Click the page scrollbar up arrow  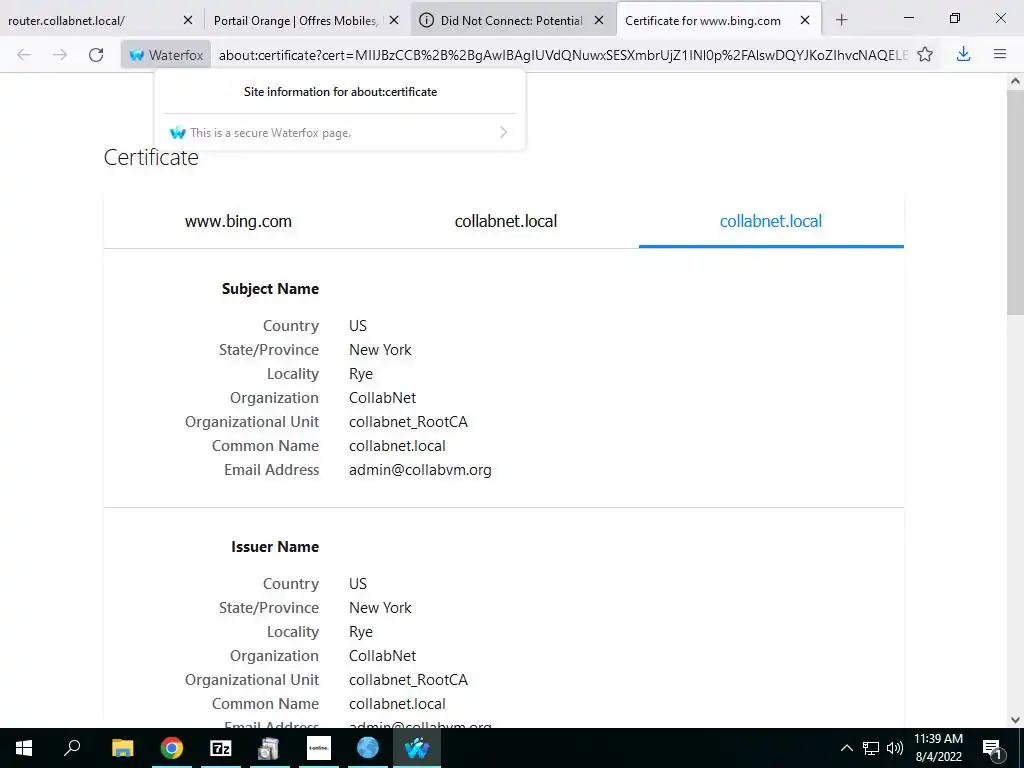click(1015, 82)
